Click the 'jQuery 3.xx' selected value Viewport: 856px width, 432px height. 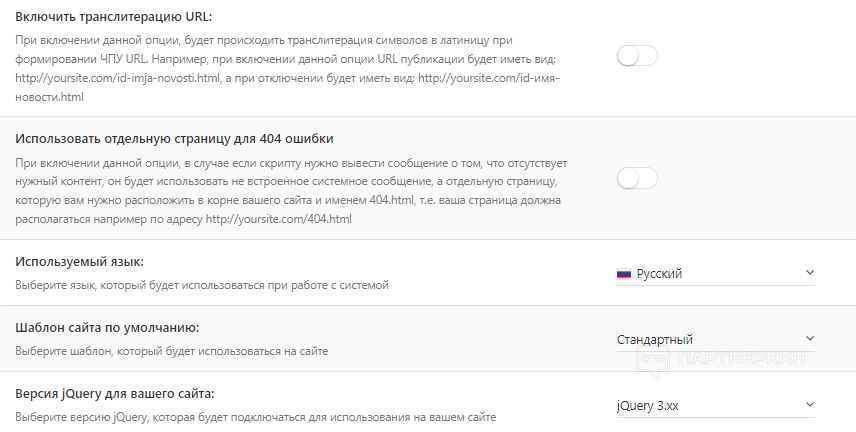click(648, 405)
